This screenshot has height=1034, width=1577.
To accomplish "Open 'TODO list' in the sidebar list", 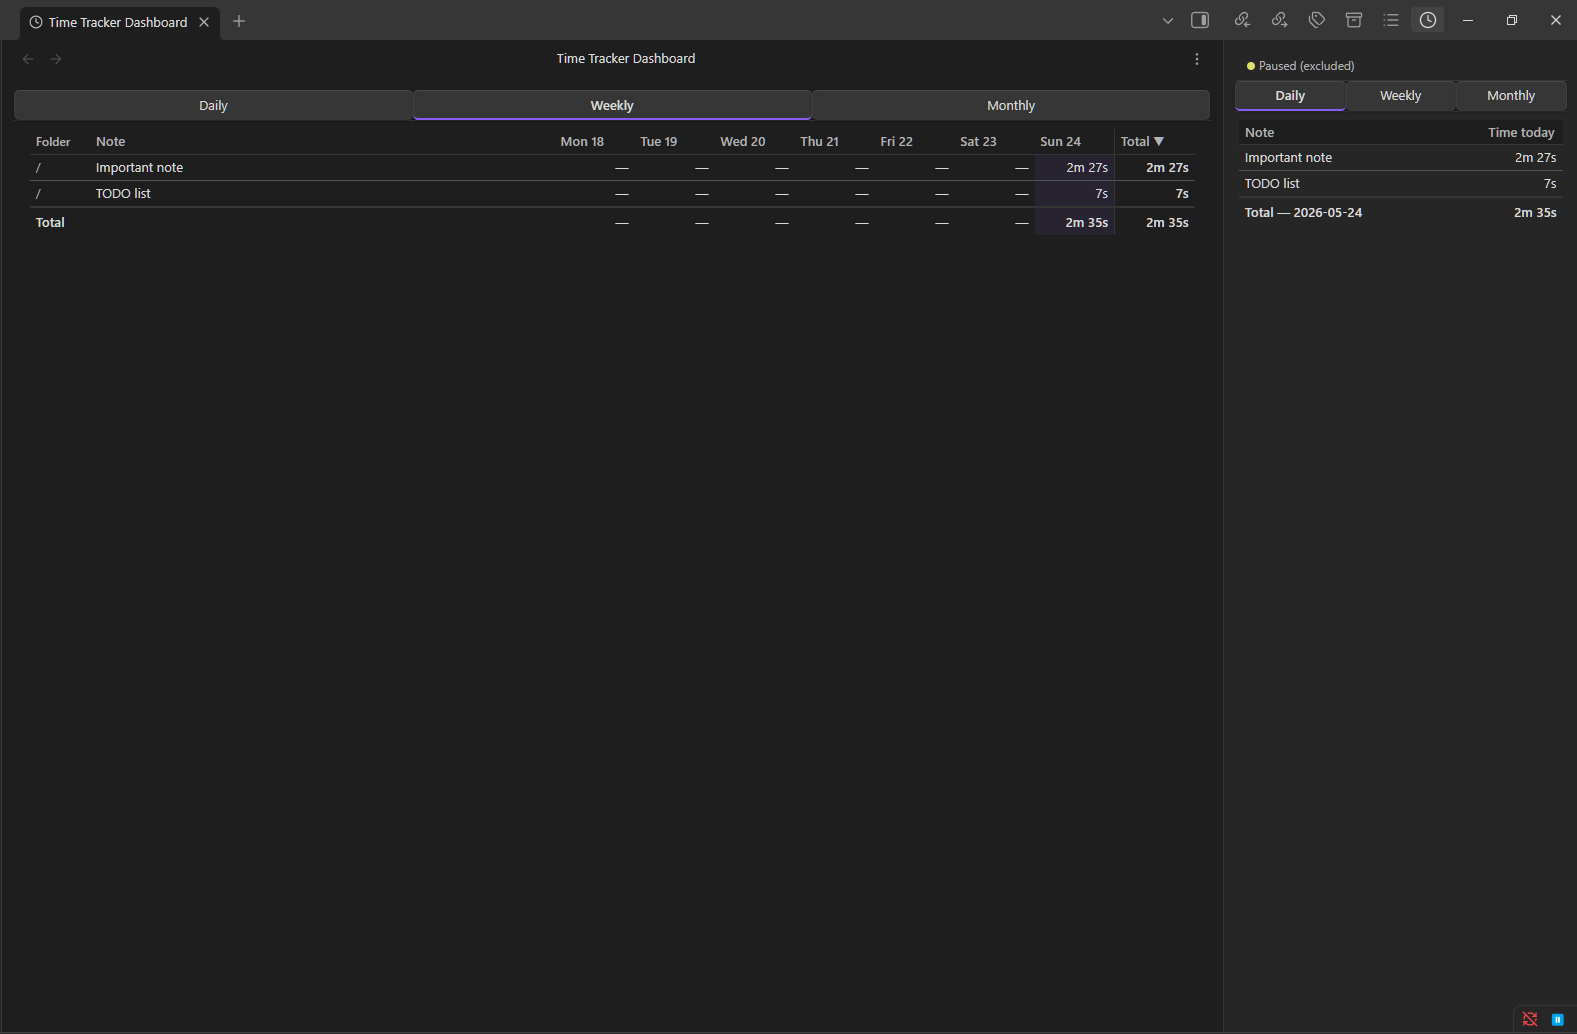I will coord(1272,184).
